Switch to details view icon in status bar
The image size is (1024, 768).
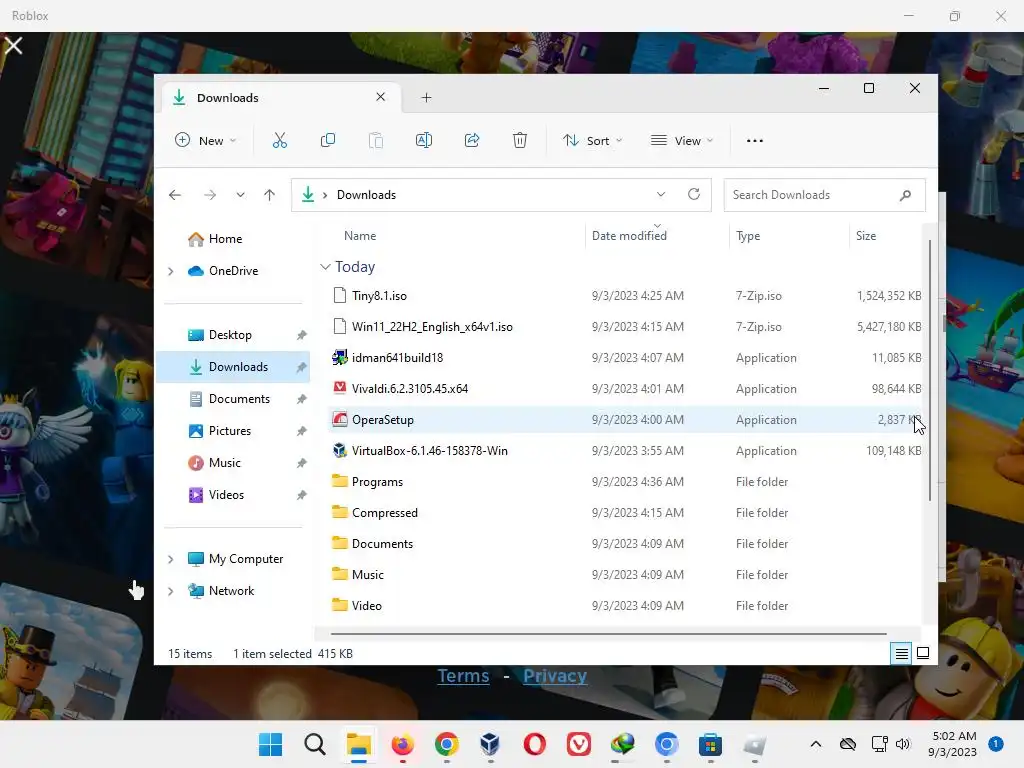901,653
